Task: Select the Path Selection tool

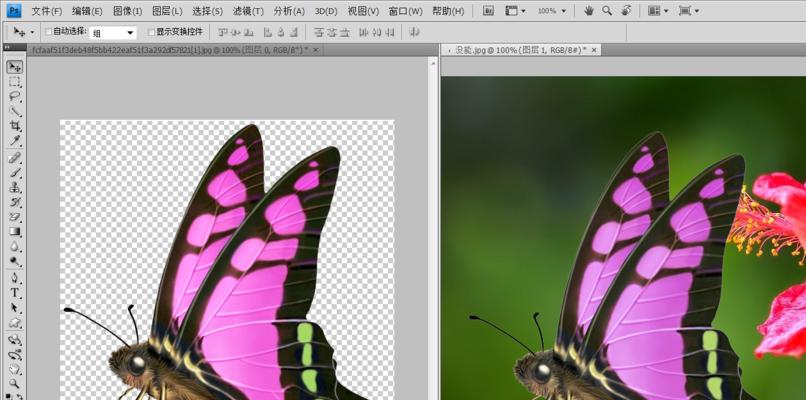Action: coord(15,308)
